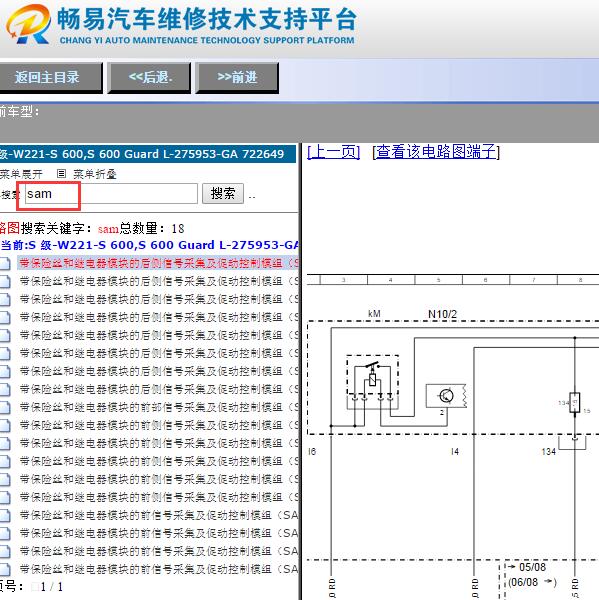This screenshot has height=600, width=599.
Task: Click the 搜索 search button
Action: pyautogui.click(x=223, y=194)
